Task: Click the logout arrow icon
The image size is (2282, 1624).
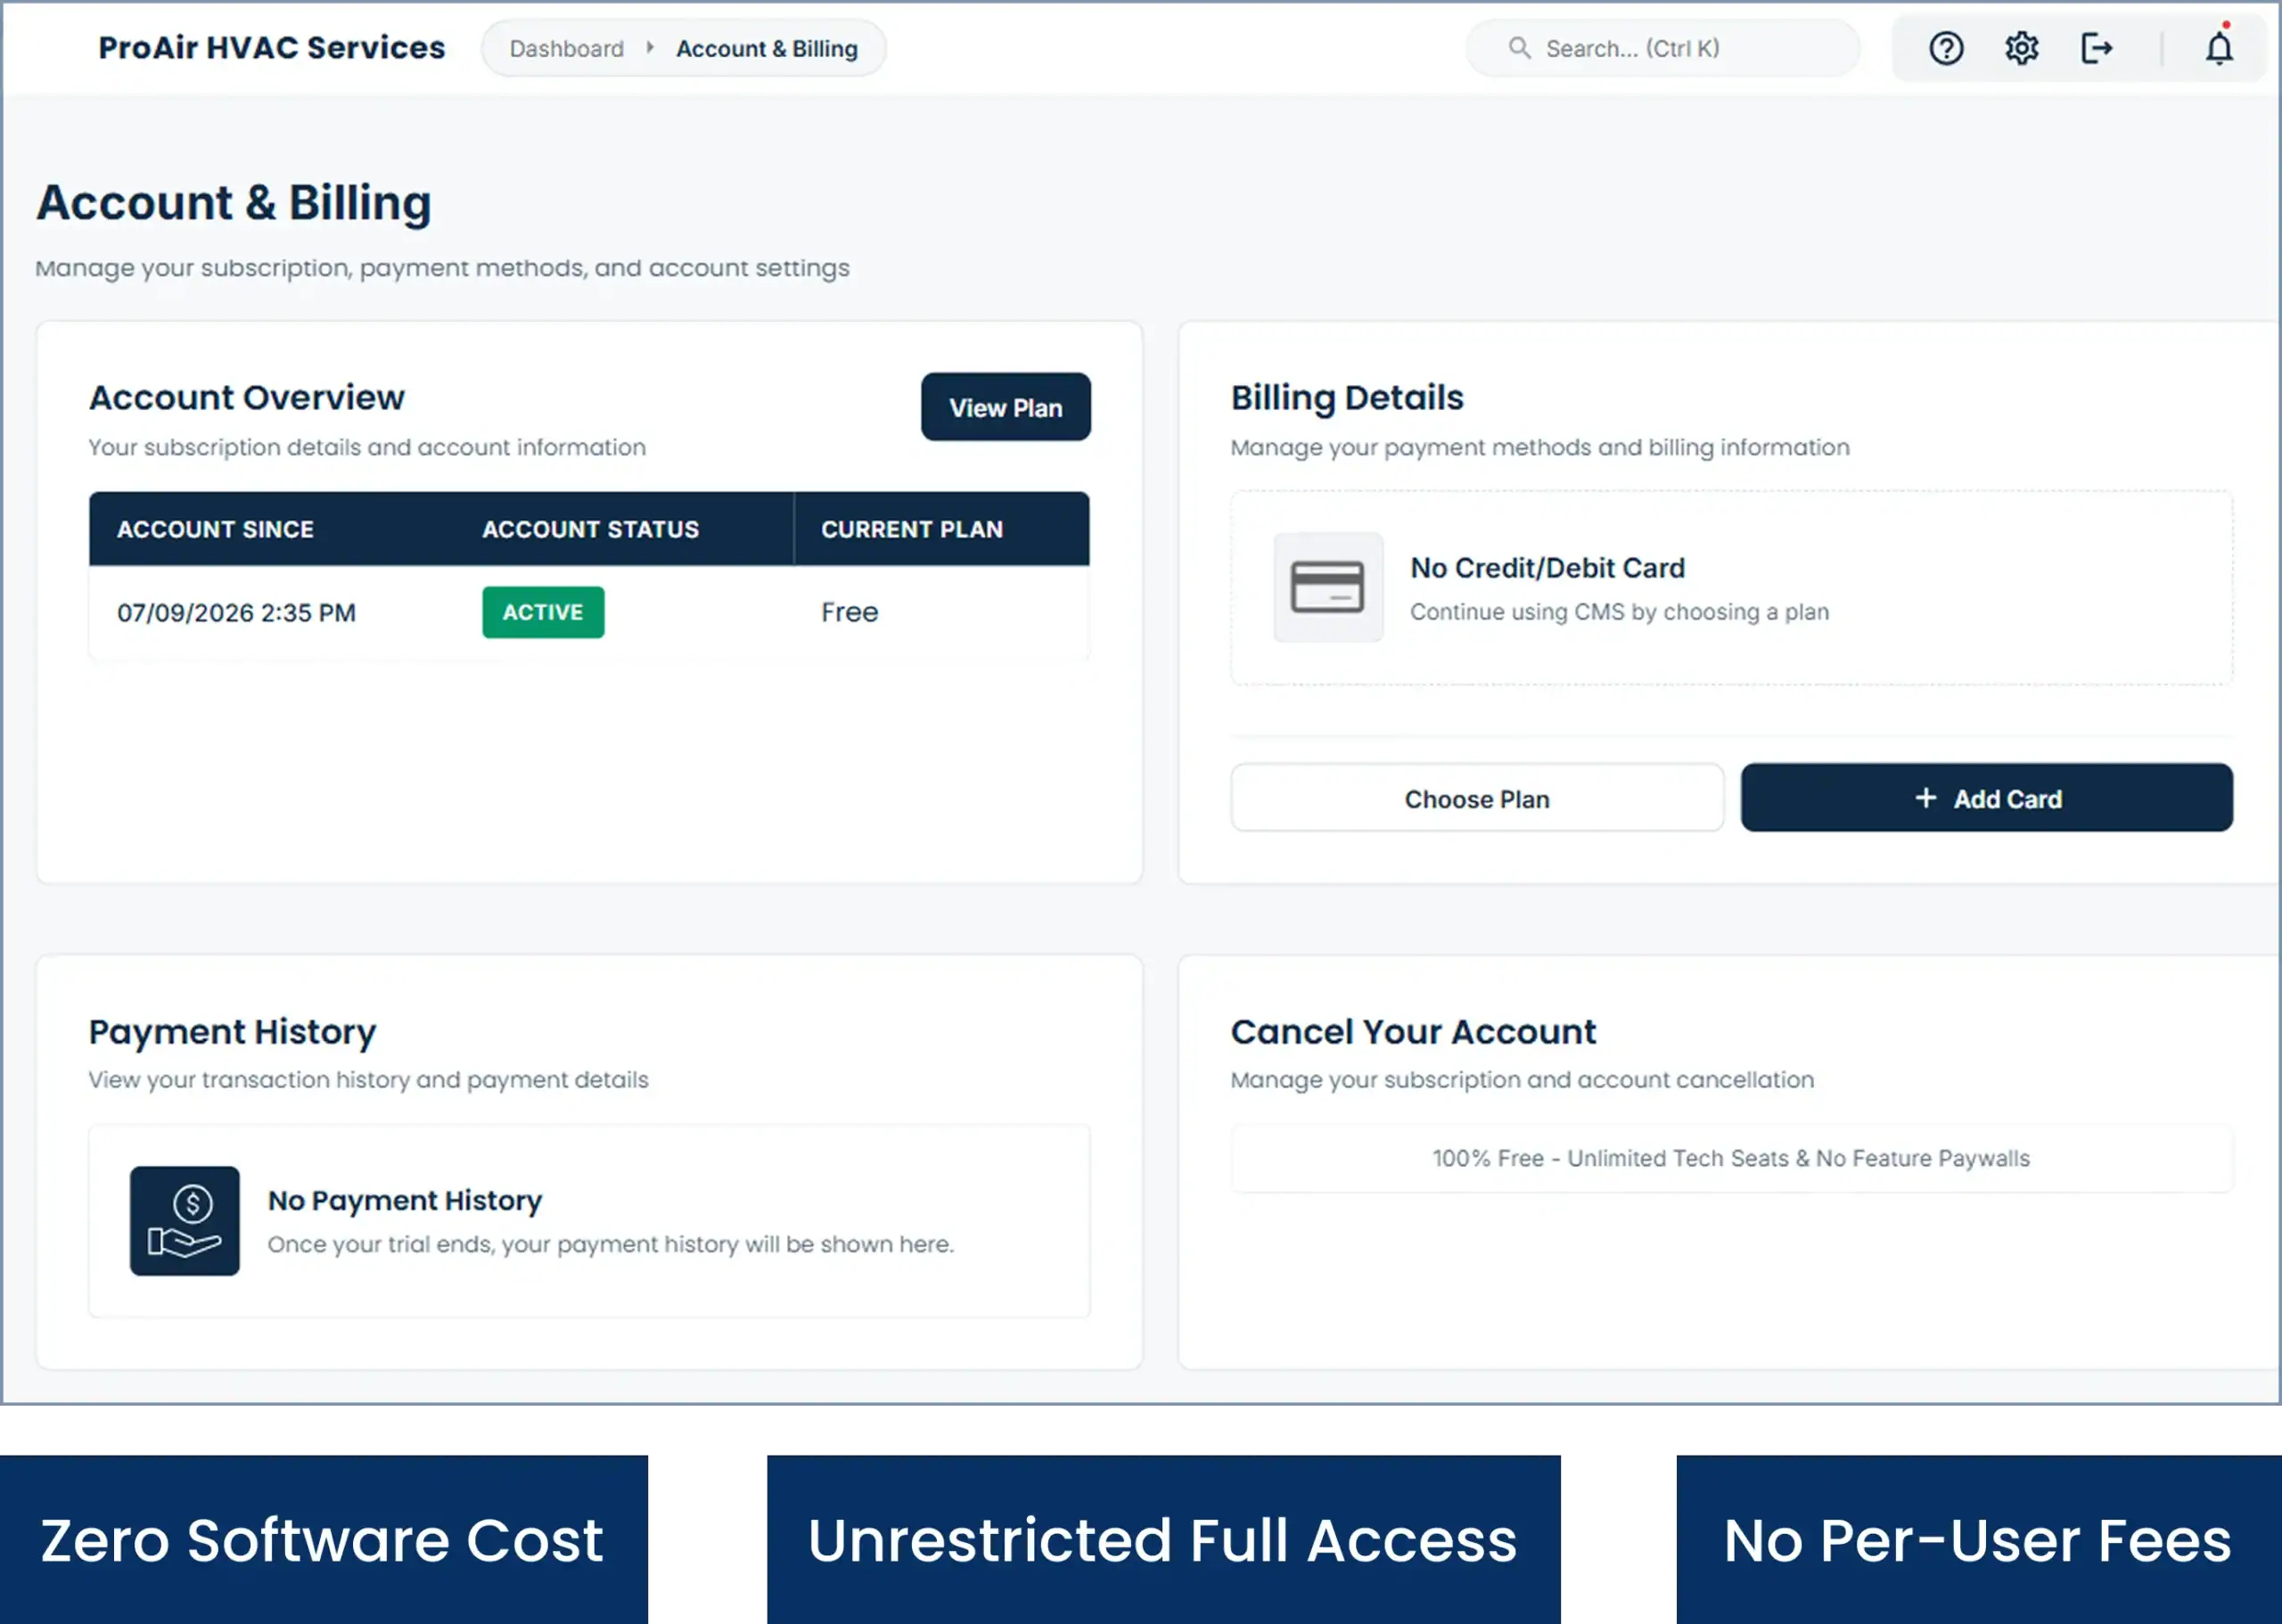Action: point(2096,48)
